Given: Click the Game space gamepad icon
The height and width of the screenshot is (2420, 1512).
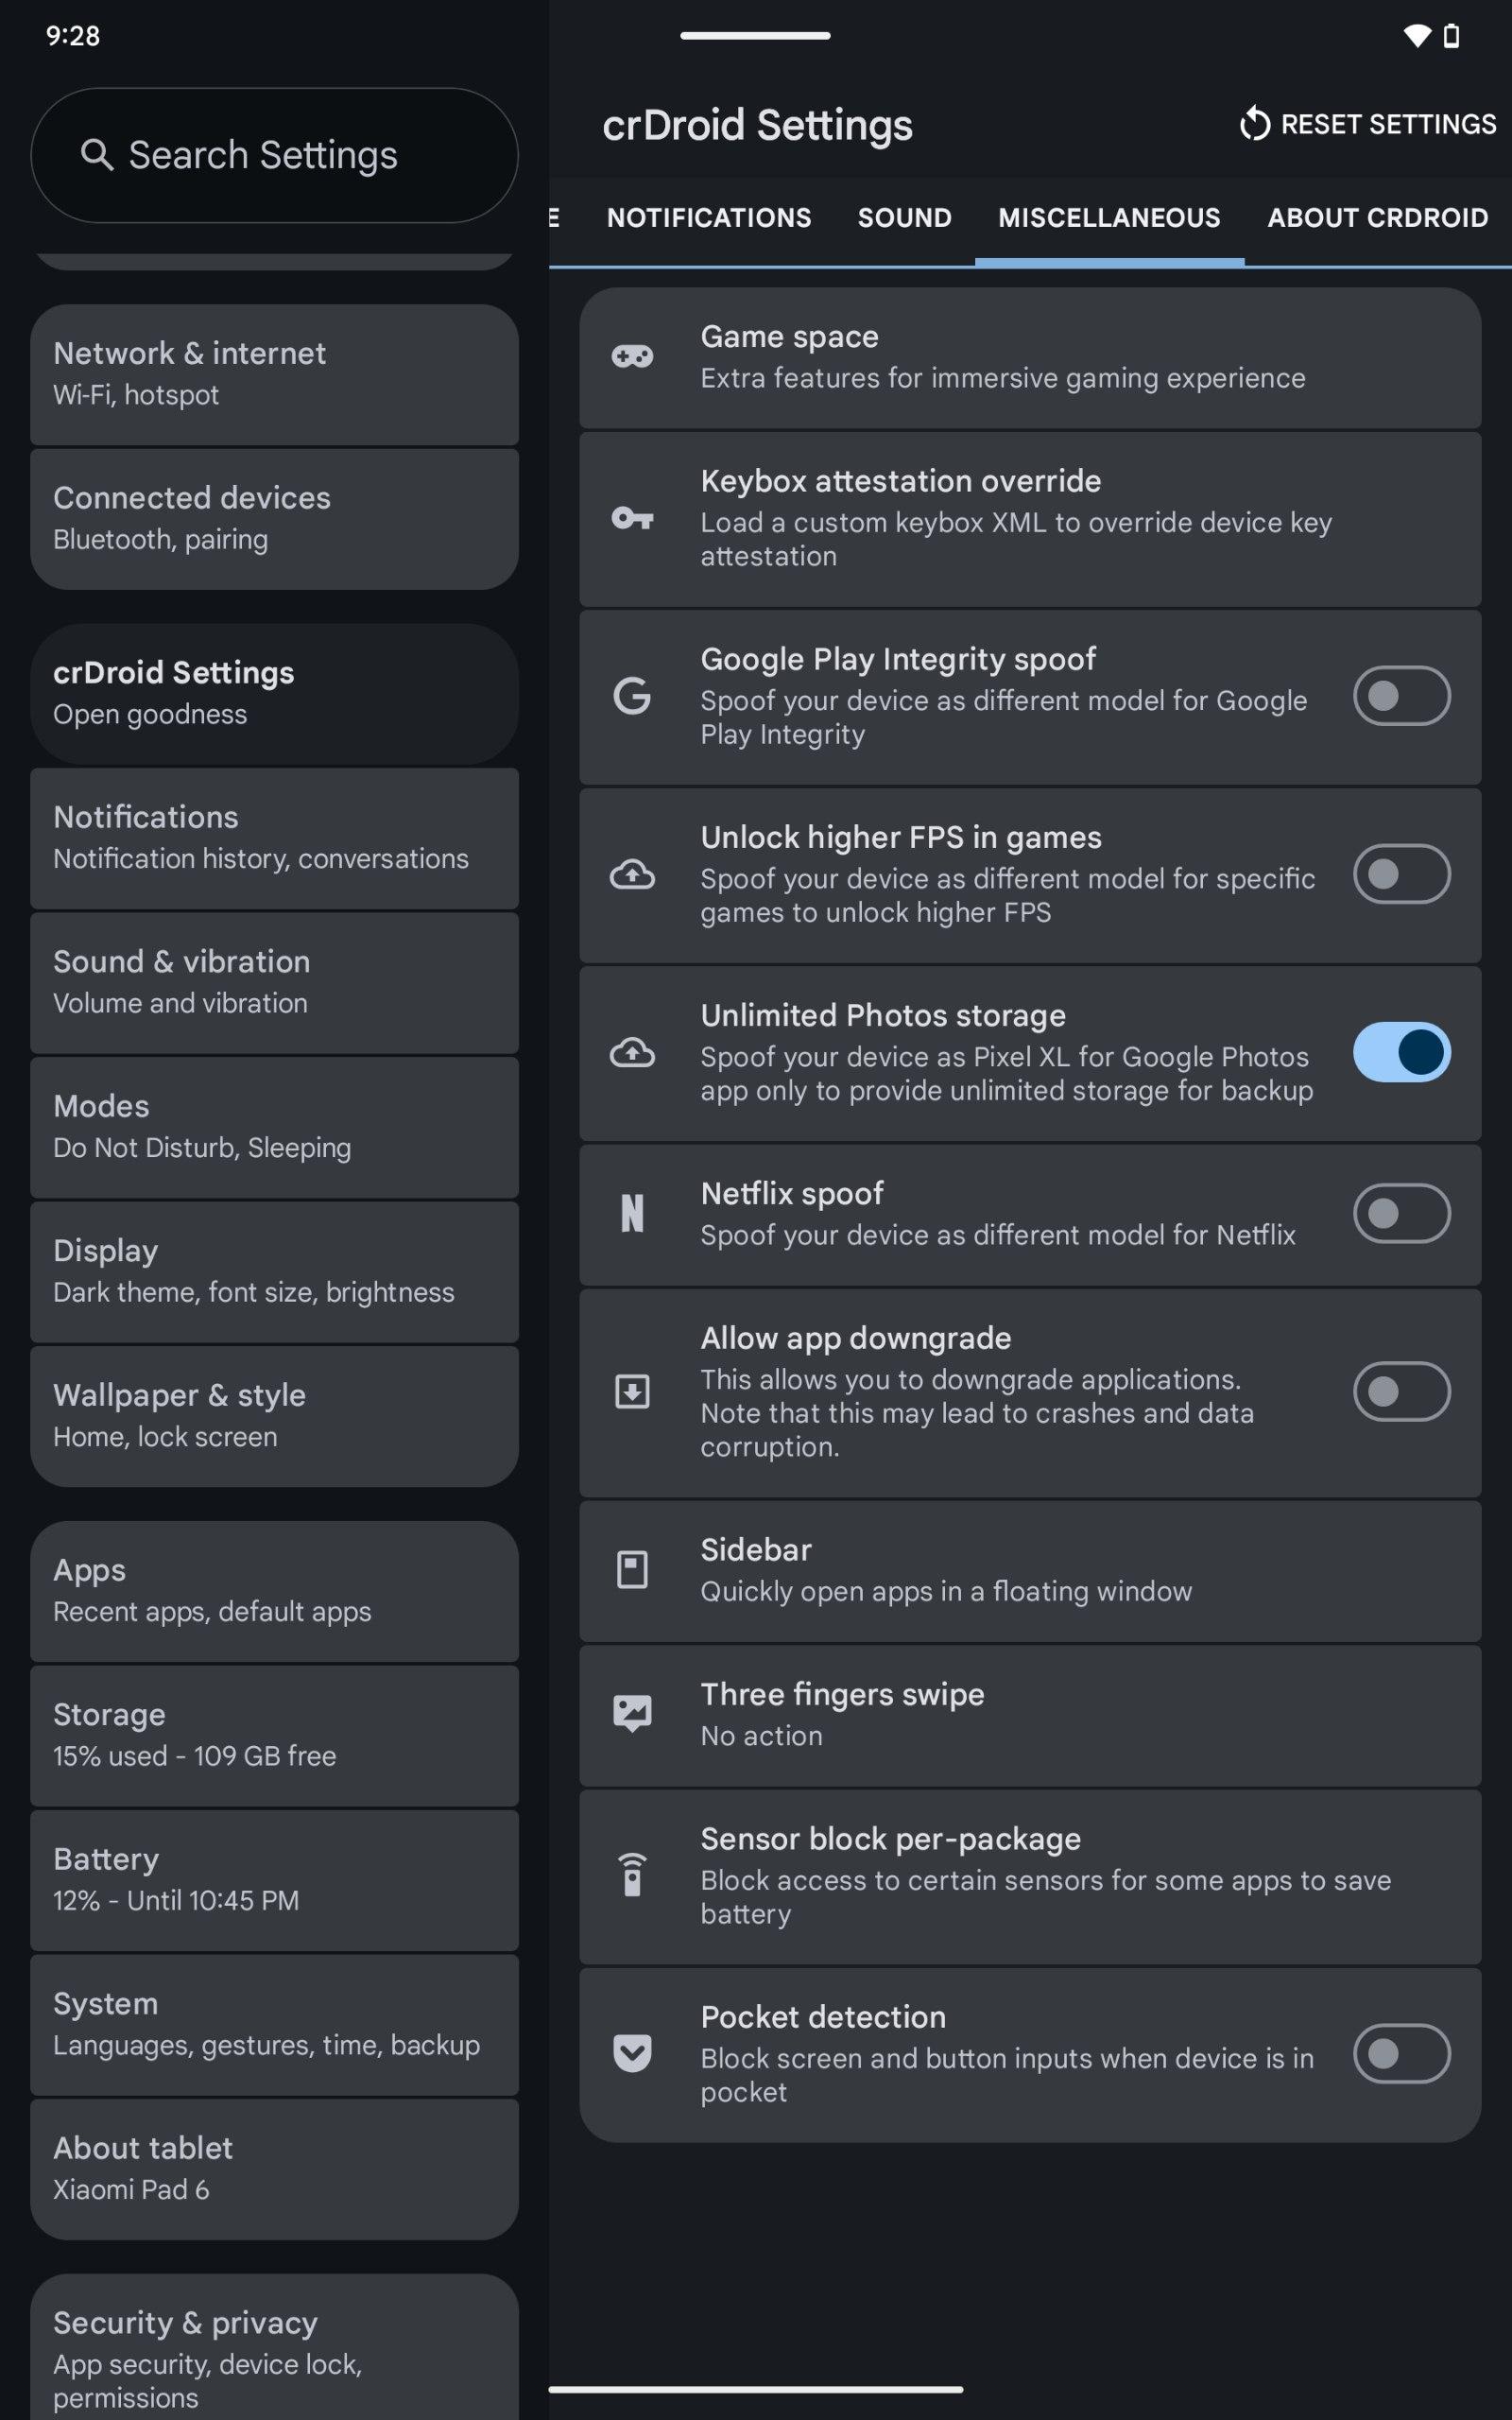Looking at the screenshot, I should (632, 357).
